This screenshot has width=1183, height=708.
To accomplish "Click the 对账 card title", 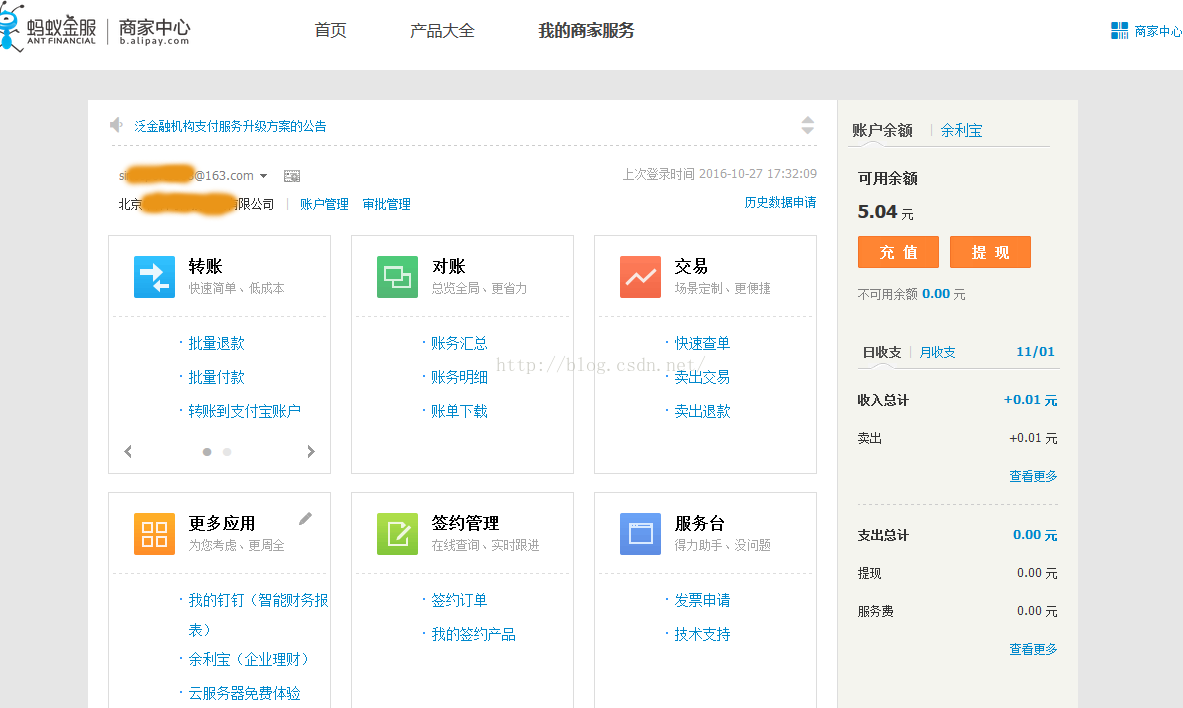I will coord(449,266).
